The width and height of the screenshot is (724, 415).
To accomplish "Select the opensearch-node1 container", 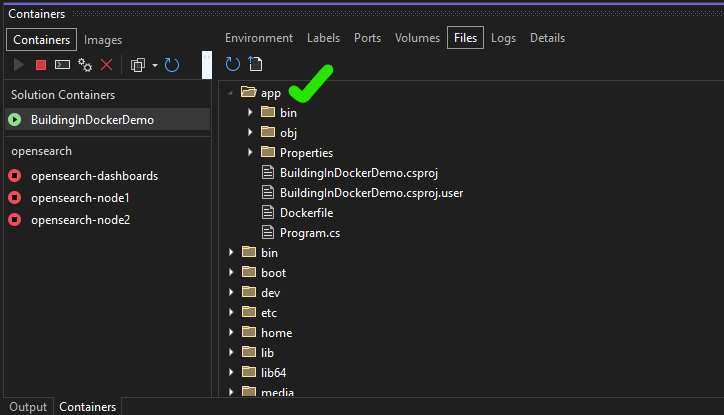I will 80,198.
